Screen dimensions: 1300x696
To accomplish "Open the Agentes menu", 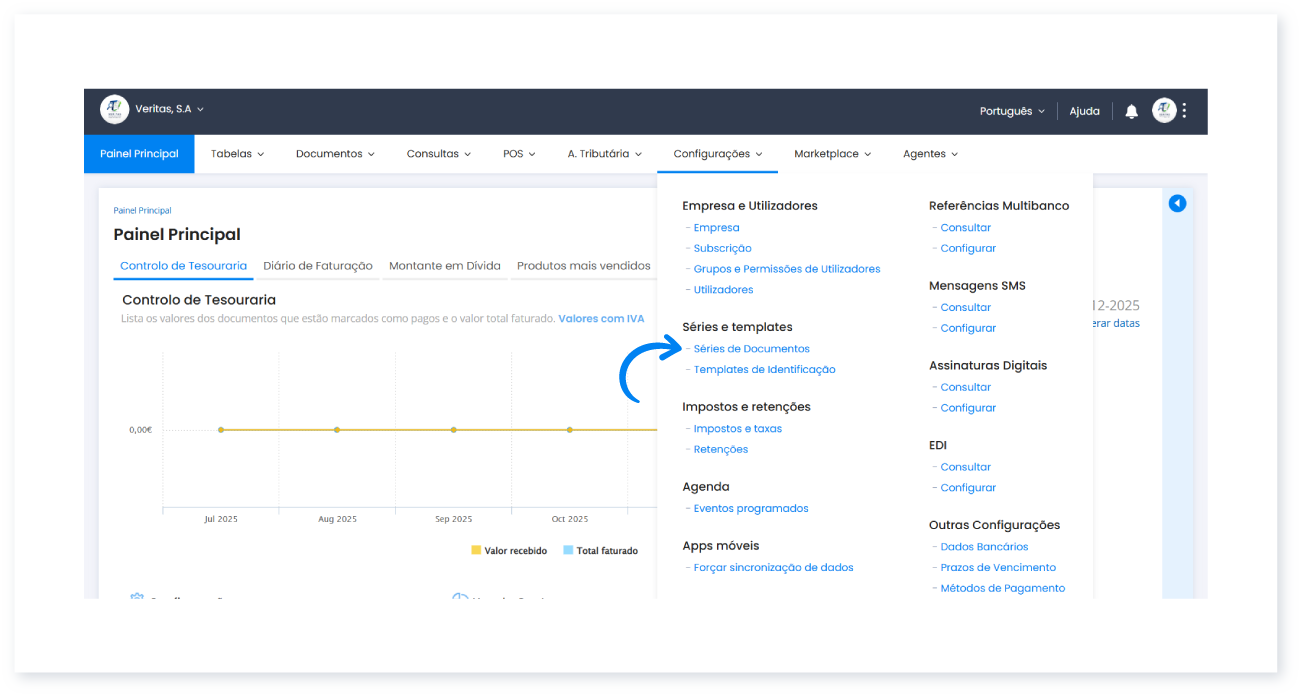I will (930, 154).
